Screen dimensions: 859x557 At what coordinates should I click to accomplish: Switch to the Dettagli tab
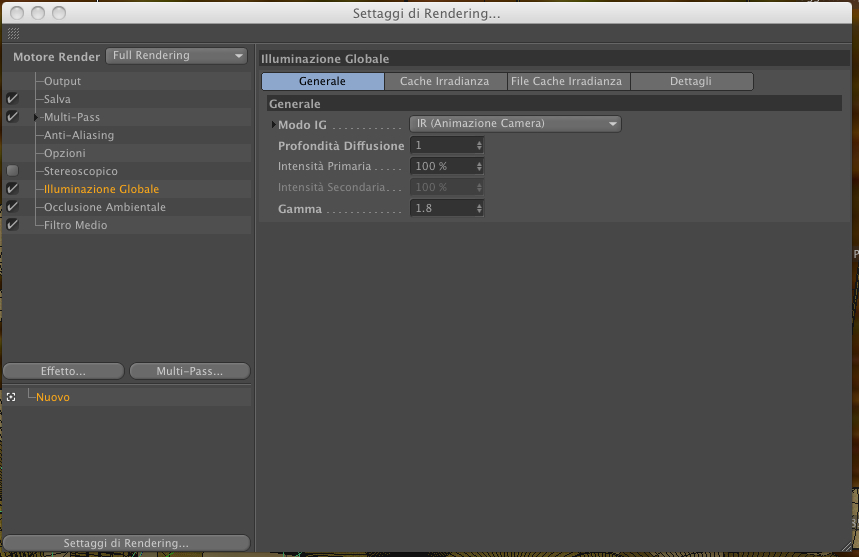pyautogui.click(x=691, y=81)
